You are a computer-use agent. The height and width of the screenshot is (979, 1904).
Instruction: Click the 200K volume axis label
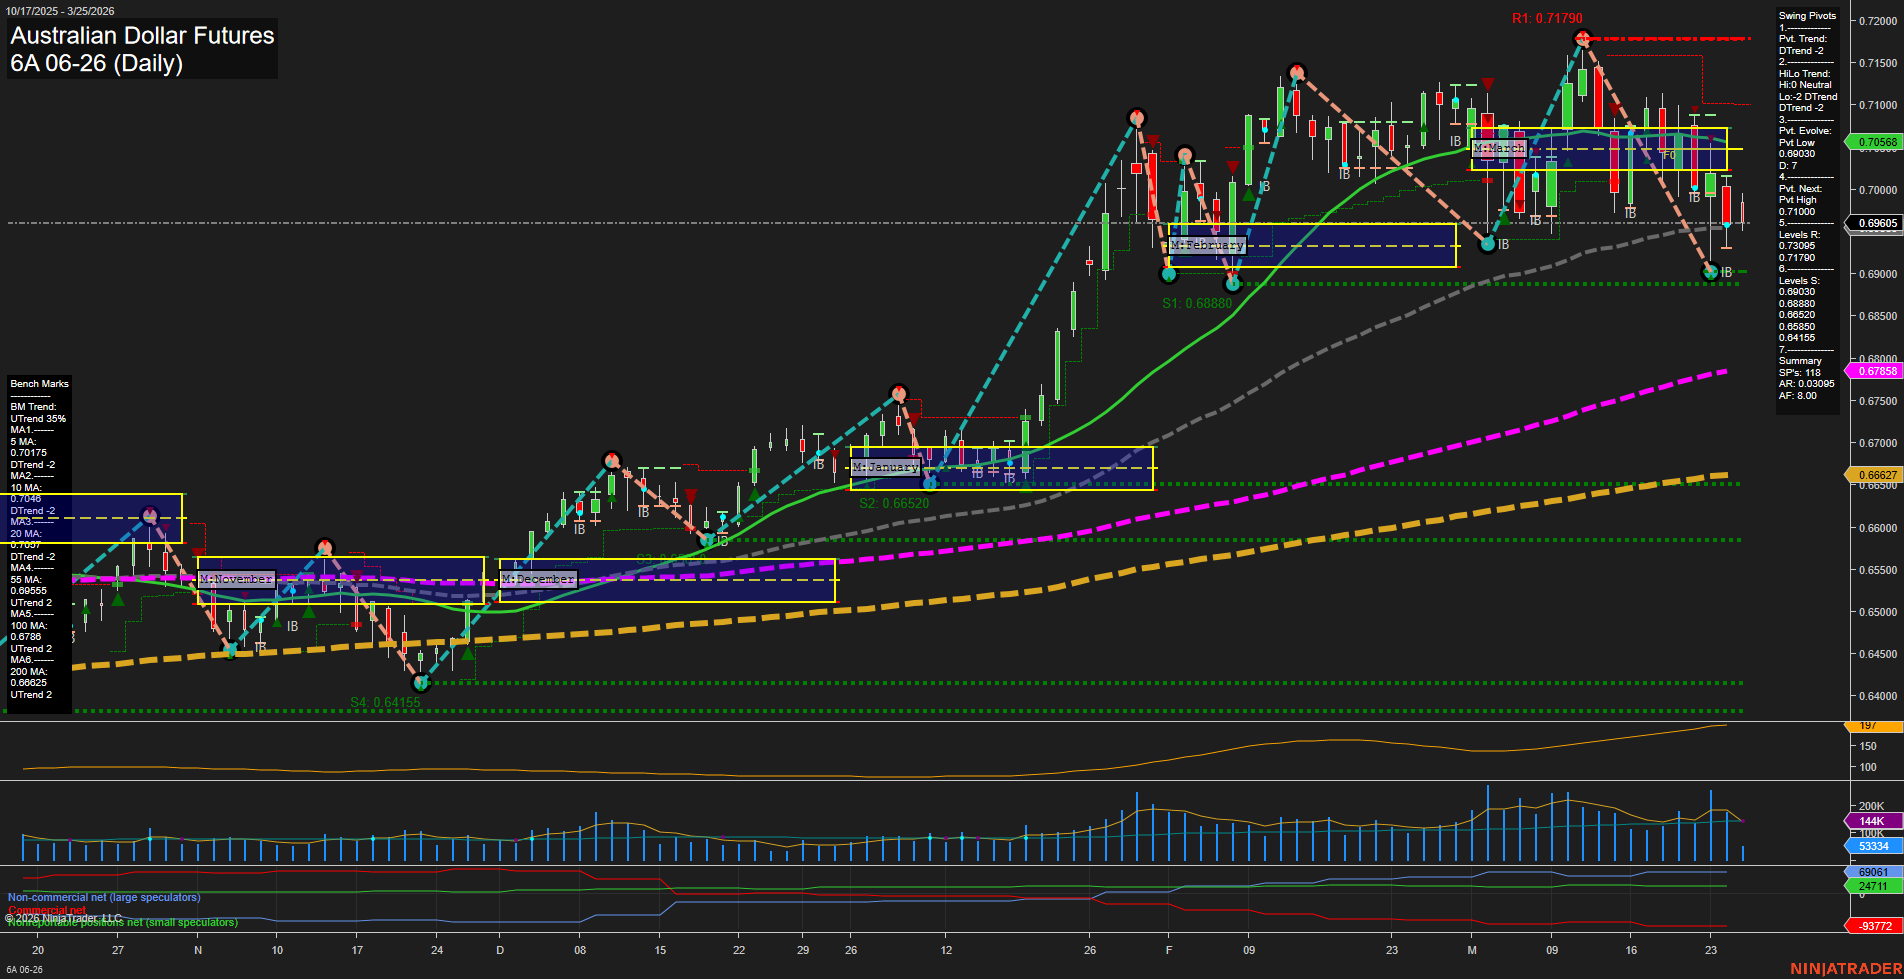(1871, 806)
